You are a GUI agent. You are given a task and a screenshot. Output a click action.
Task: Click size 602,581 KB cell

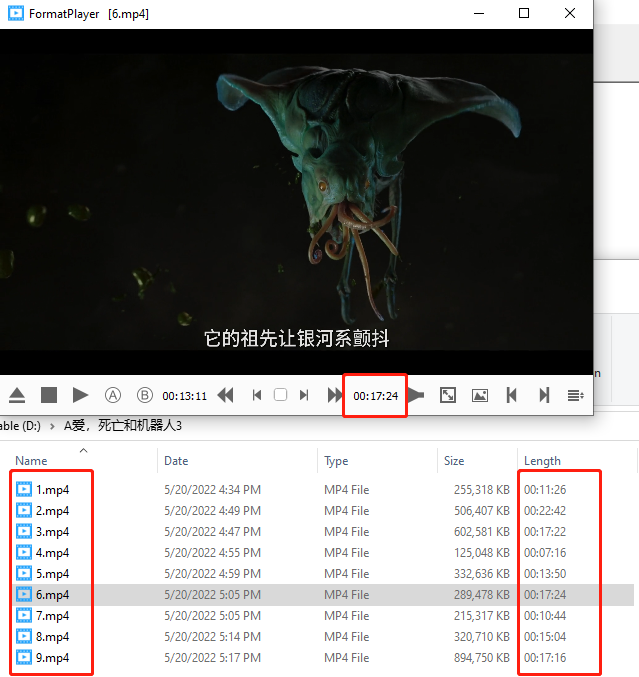tap(482, 531)
